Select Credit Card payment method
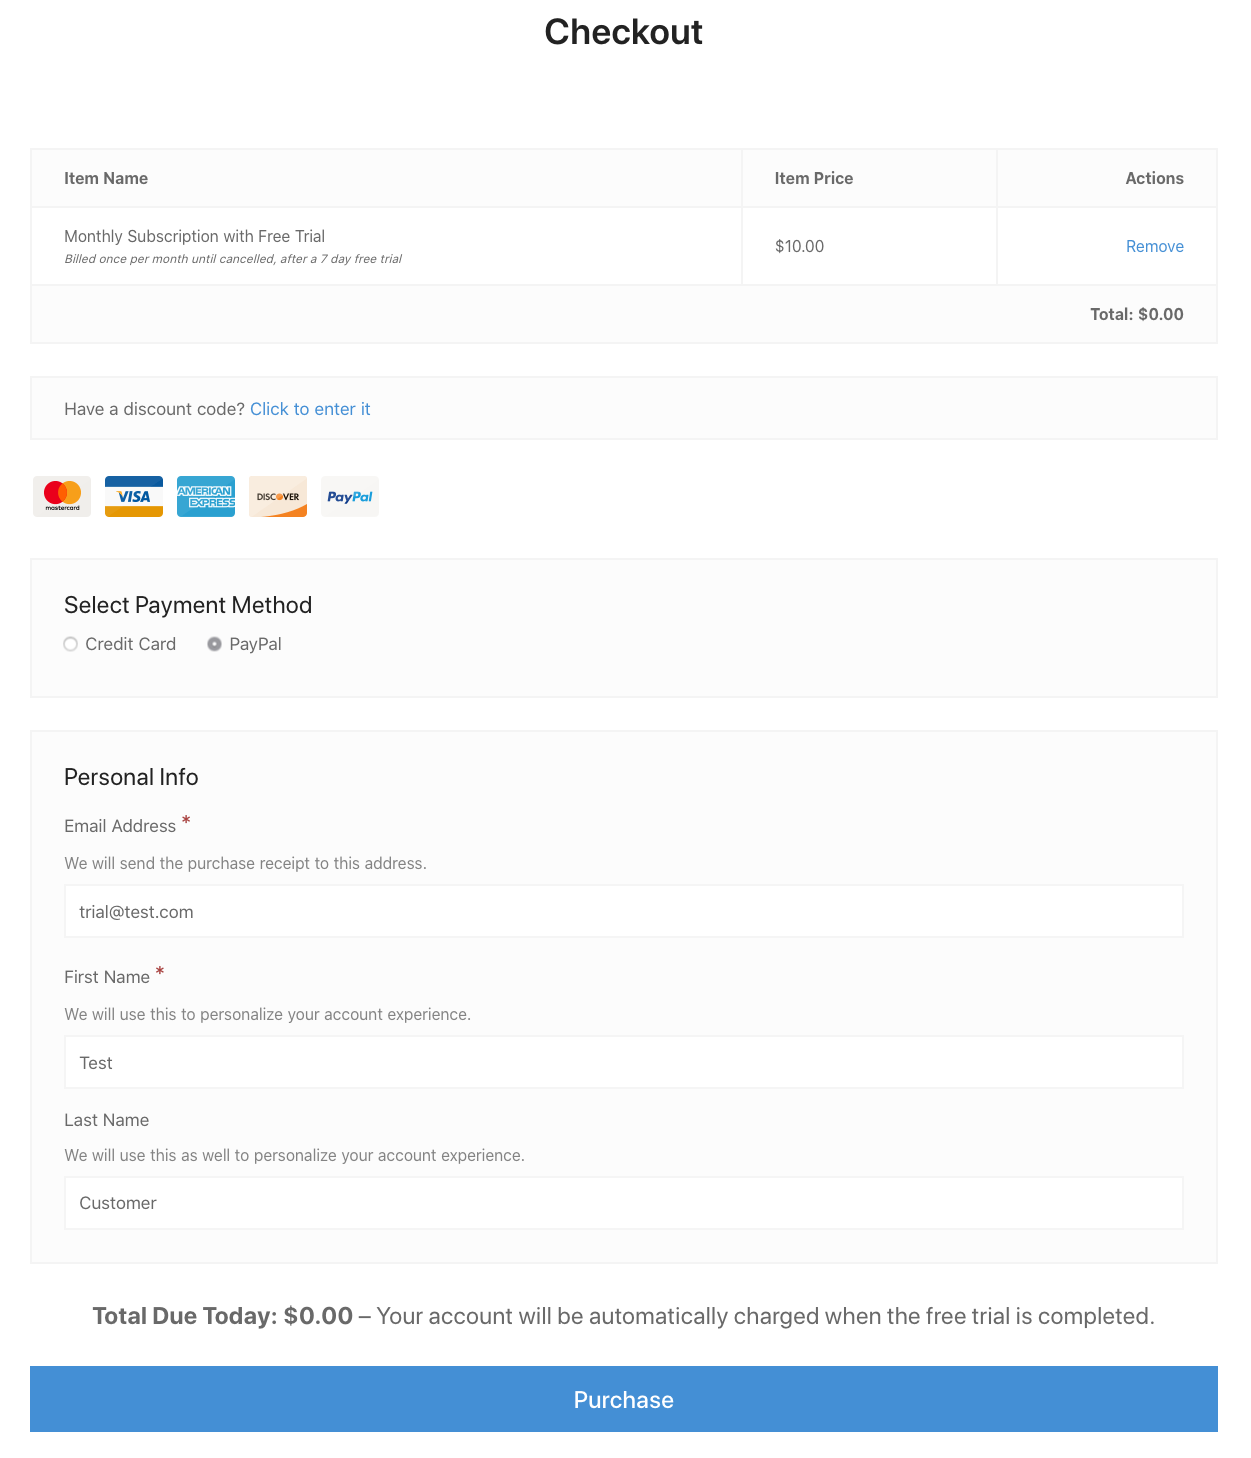Viewport: 1251px width, 1458px height. tap(71, 644)
